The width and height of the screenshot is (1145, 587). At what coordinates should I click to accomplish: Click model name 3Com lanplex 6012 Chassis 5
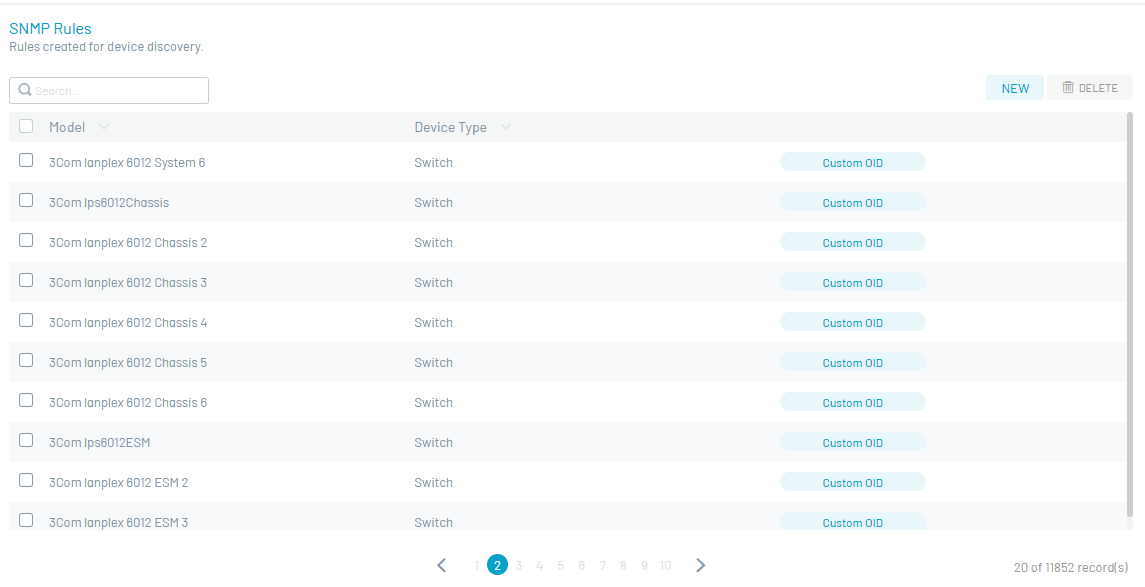click(x=128, y=362)
